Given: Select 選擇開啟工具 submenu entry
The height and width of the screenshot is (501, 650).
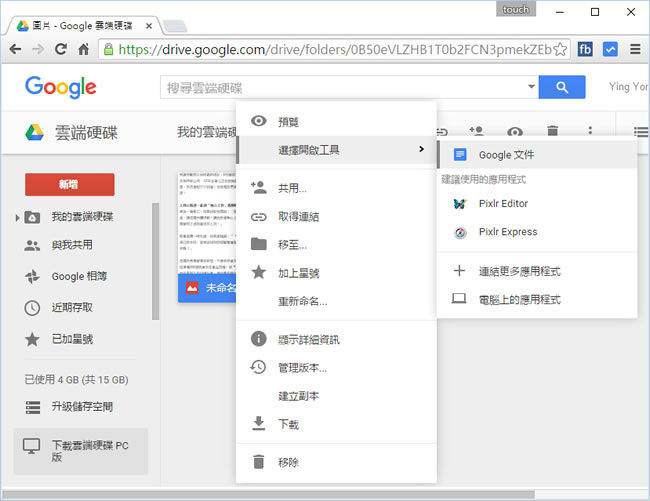Looking at the screenshot, I should (x=336, y=150).
